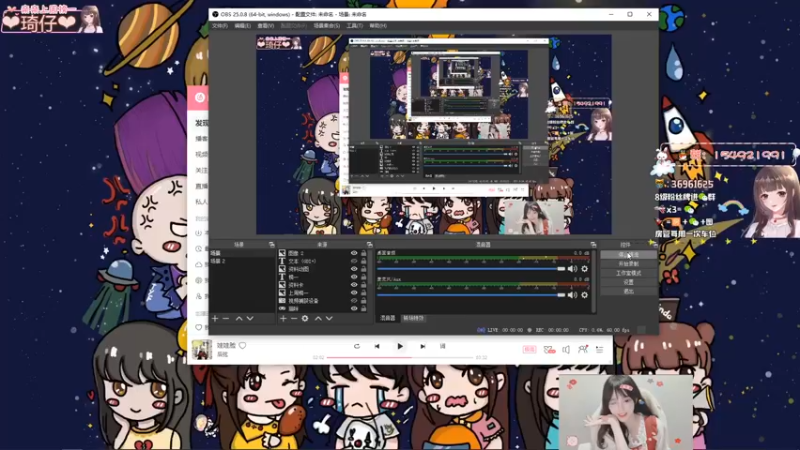Open the listen-together friends icon in player
Screen dimensions: 800x450
point(583,349)
